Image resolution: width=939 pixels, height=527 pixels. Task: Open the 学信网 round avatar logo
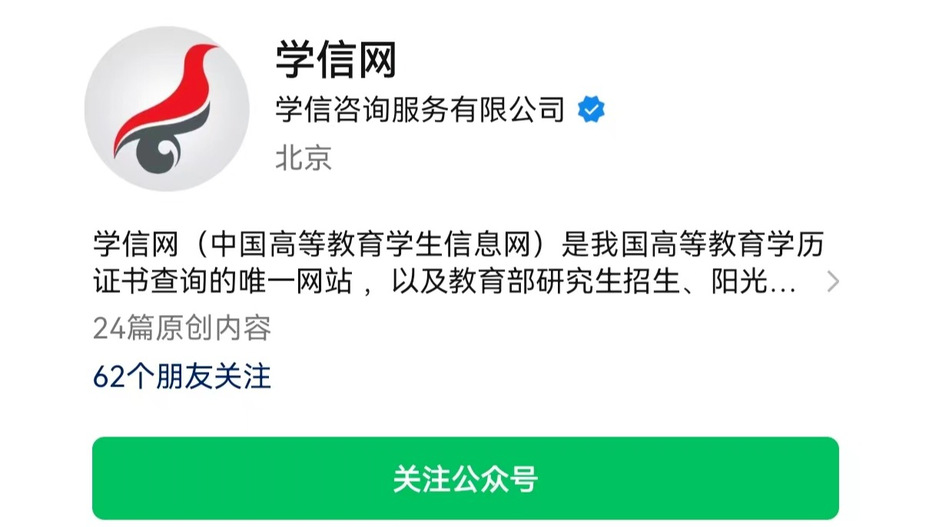tap(167, 108)
